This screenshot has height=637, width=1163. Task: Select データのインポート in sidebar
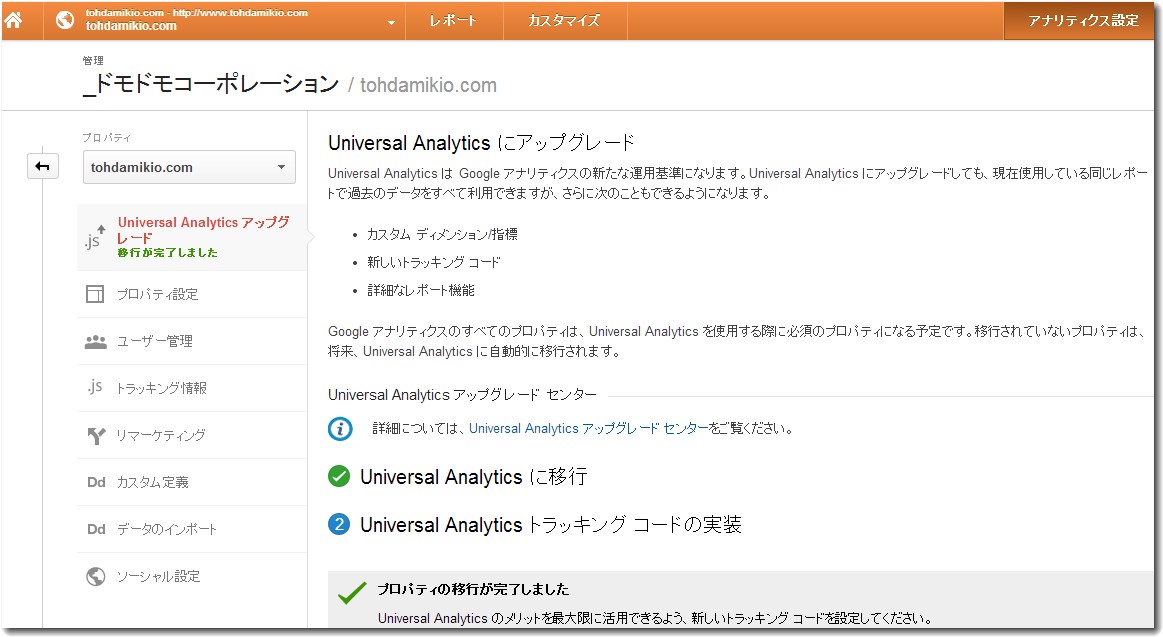point(166,529)
